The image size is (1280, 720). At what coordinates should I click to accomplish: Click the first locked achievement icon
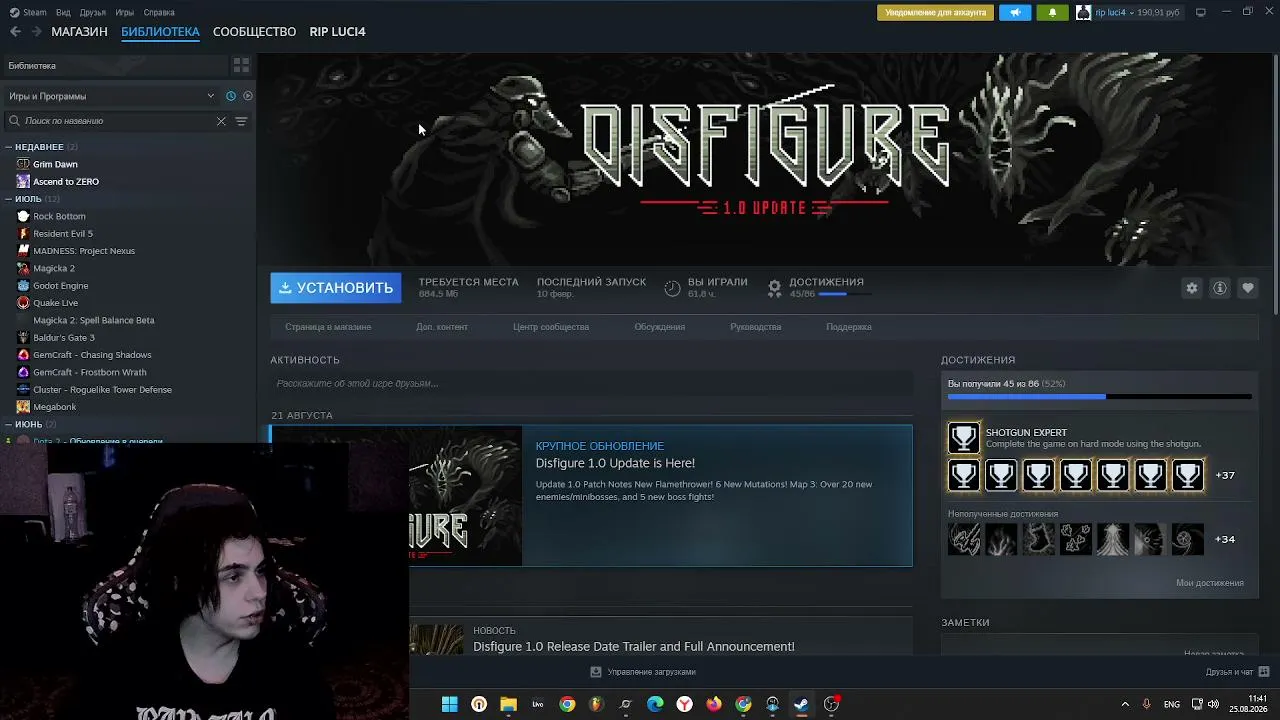pyautogui.click(x=964, y=539)
